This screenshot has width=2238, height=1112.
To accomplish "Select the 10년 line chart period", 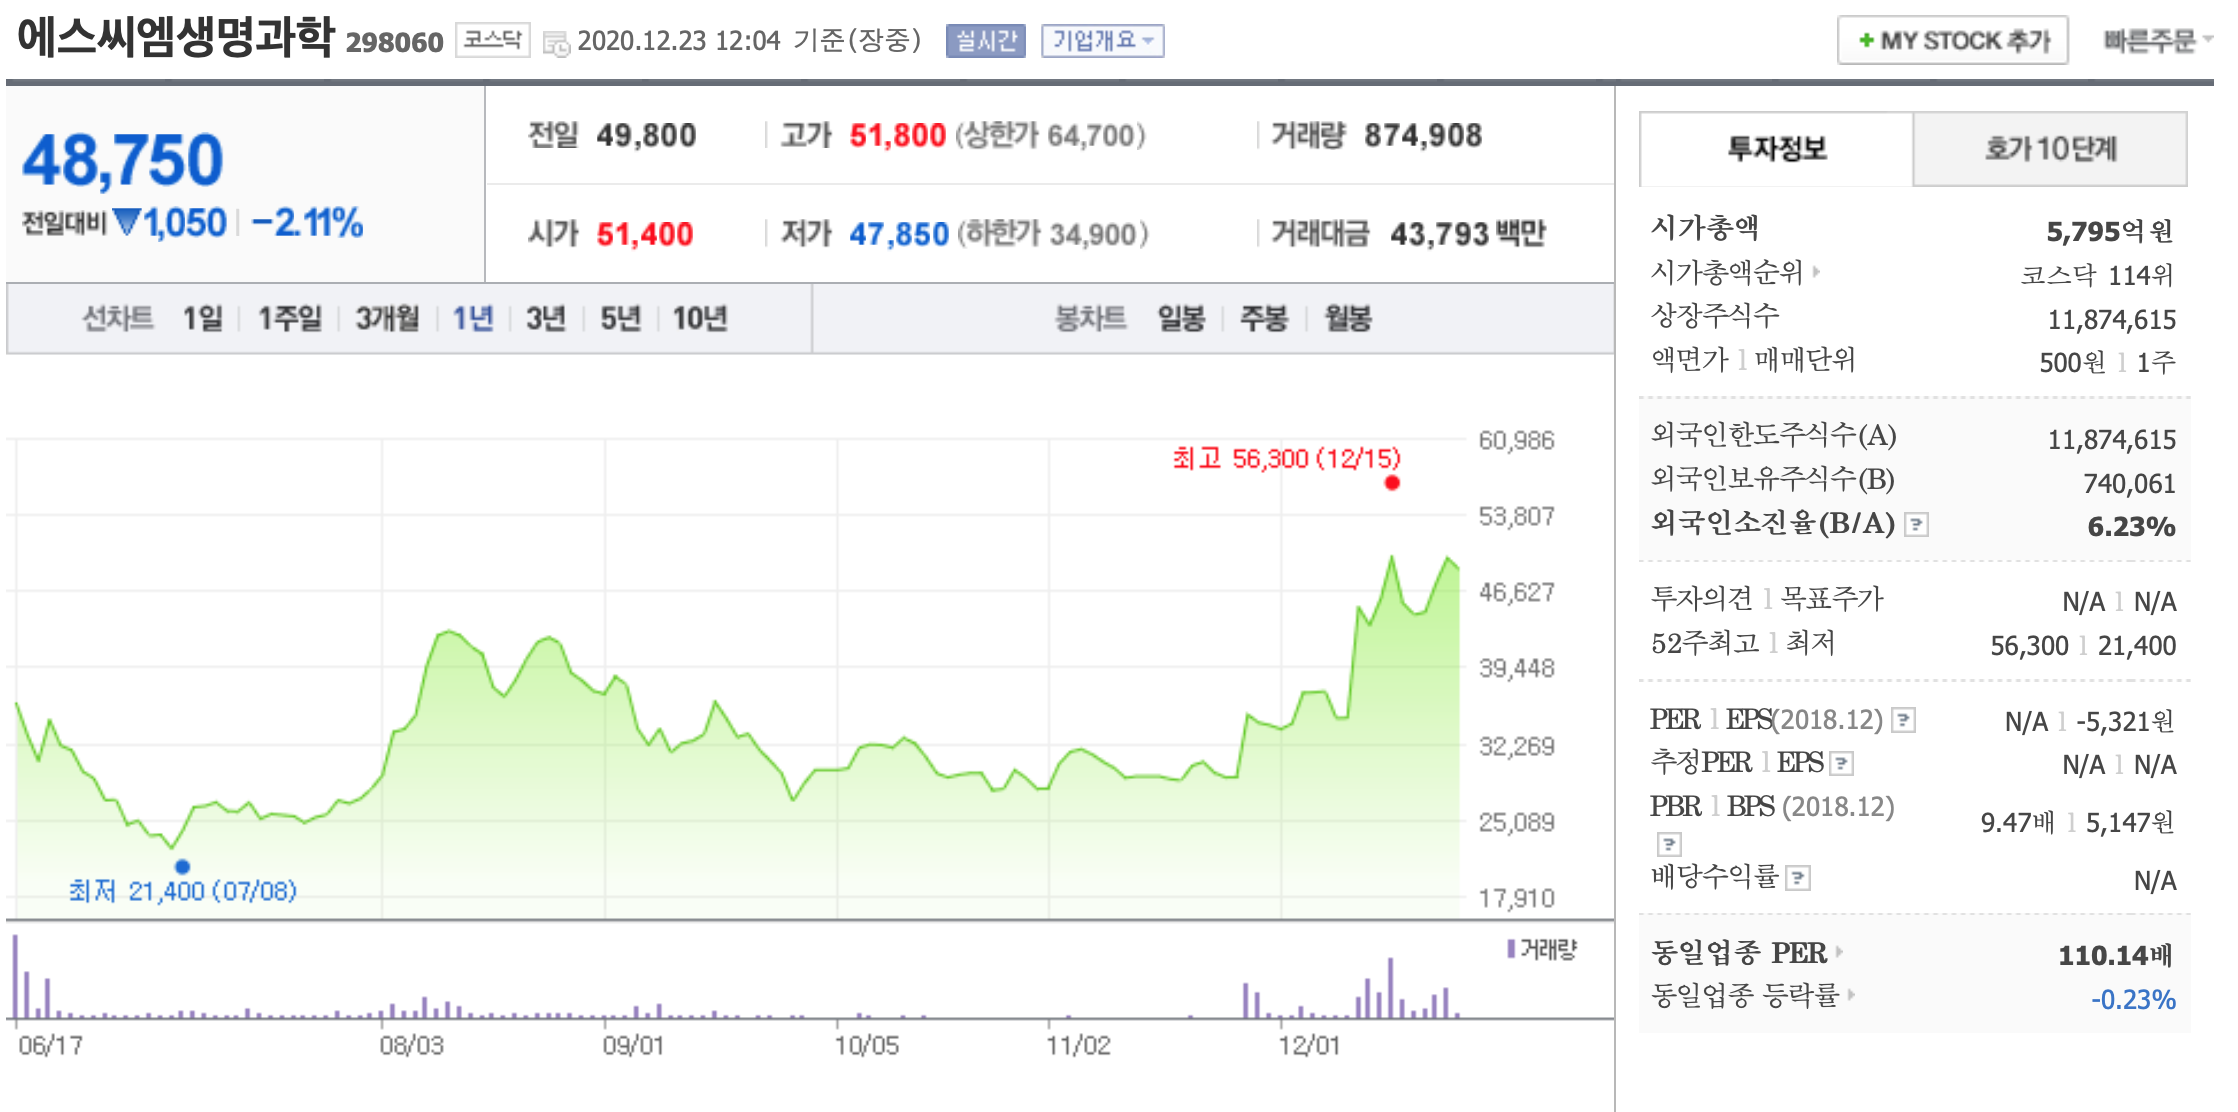I will (x=700, y=318).
